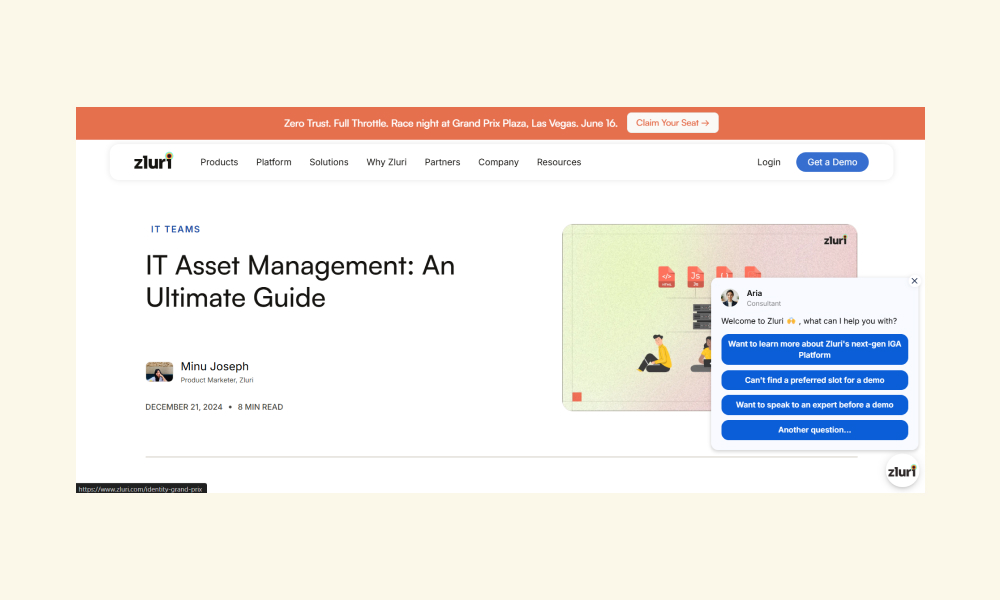
Task: Click the Minu Joseph author name
Action: pyautogui.click(x=214, y=366)
